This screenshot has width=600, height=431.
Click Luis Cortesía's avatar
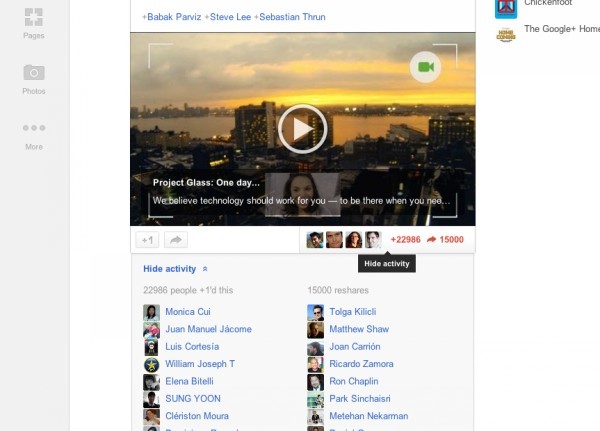click(x=152, y=347)
